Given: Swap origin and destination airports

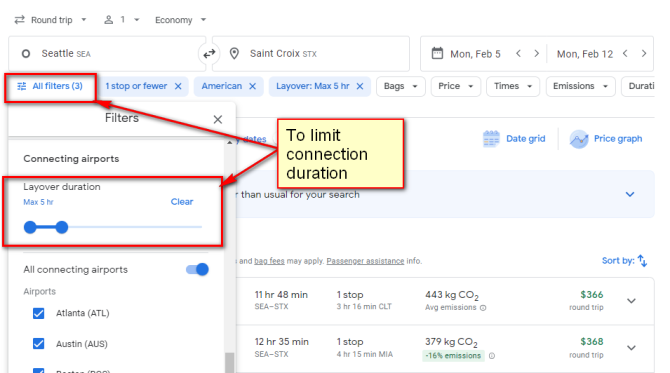Looking at the screenshot, I should [x=209, y=54].
